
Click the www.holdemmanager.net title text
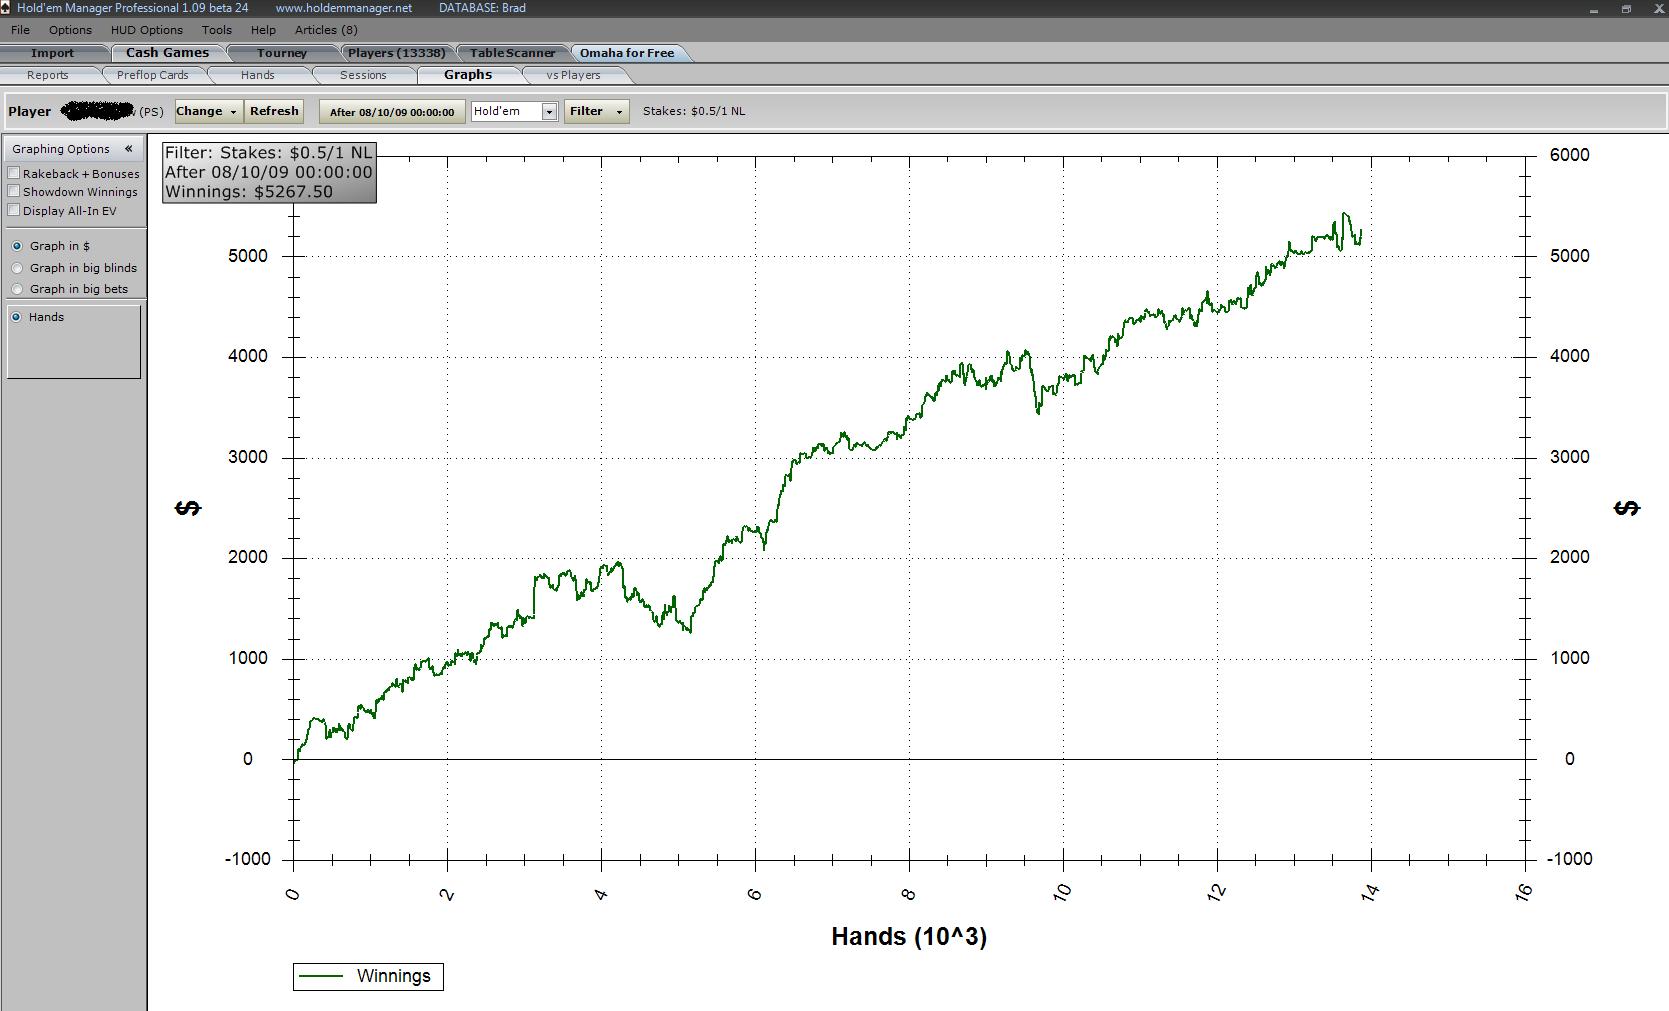(343, 8)
